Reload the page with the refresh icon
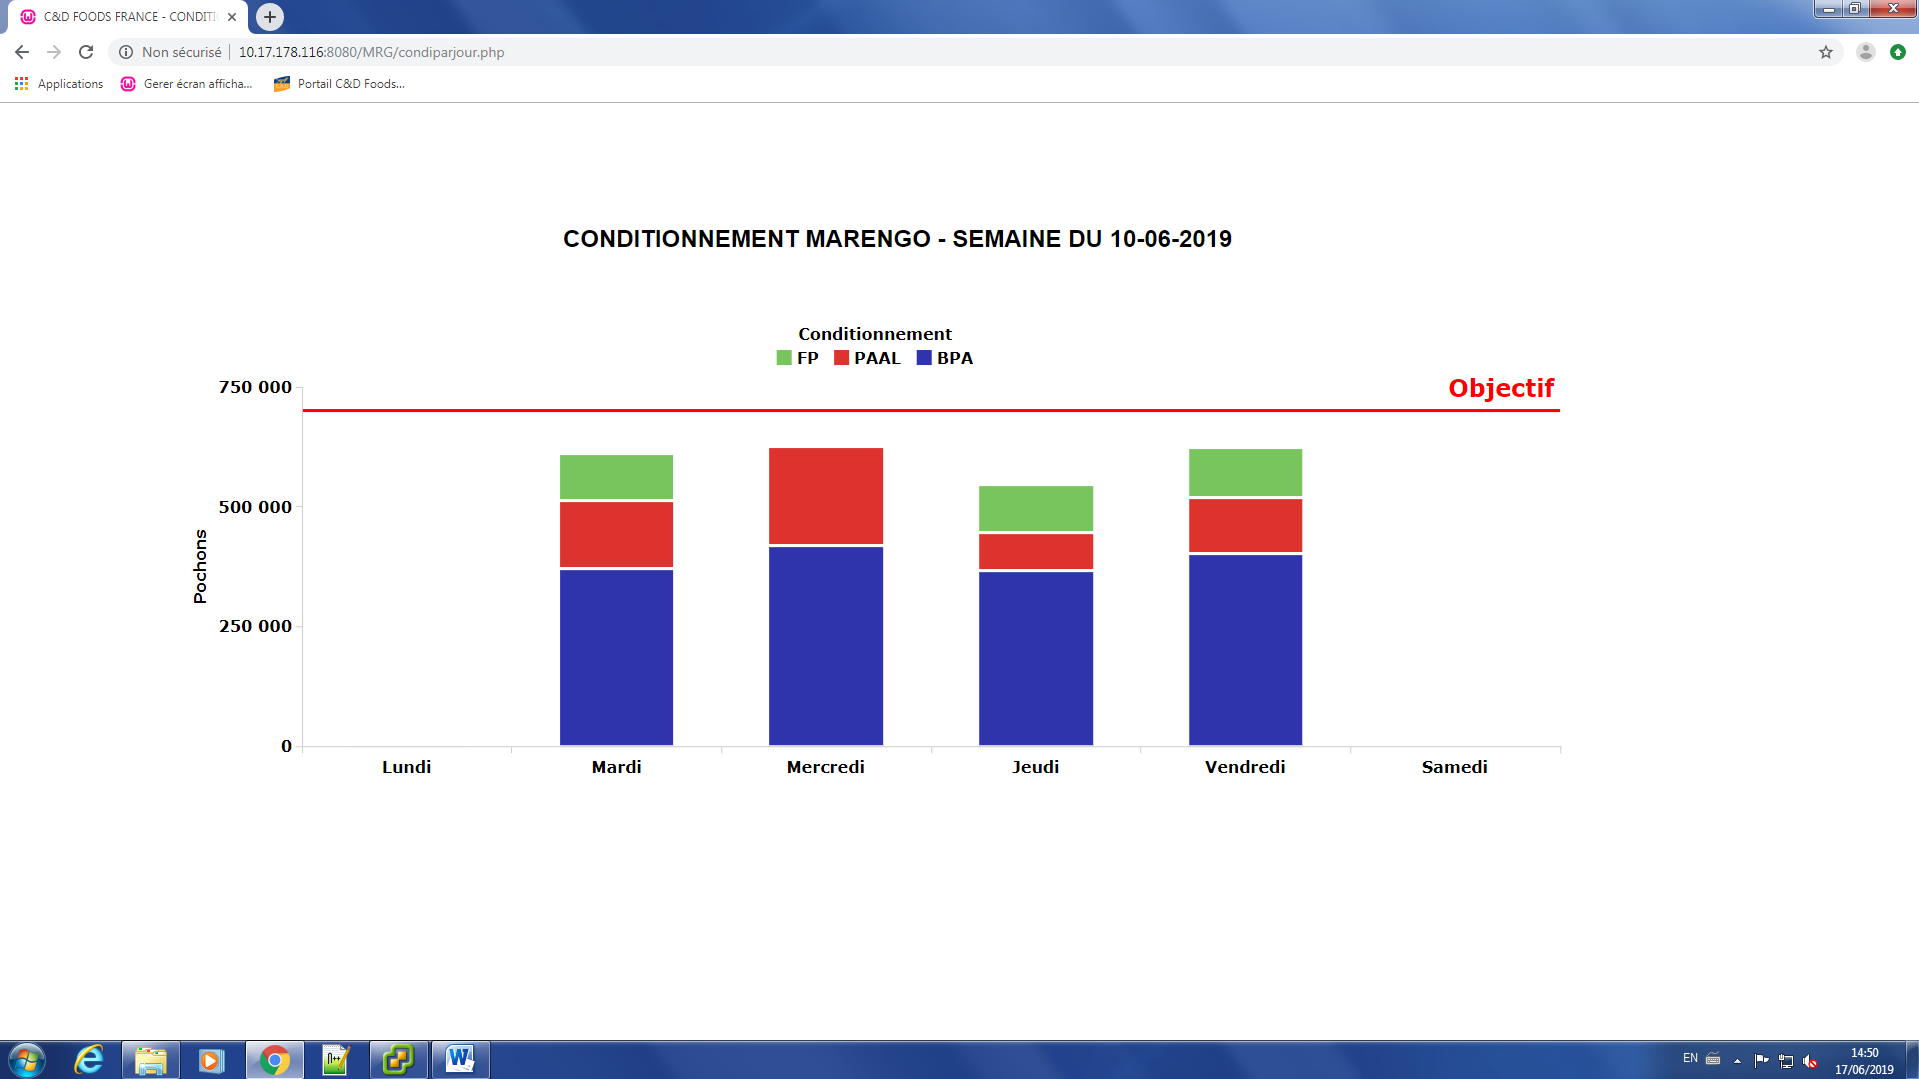The width and height of the screenshot is (1919, 1079). pos(86,52)
